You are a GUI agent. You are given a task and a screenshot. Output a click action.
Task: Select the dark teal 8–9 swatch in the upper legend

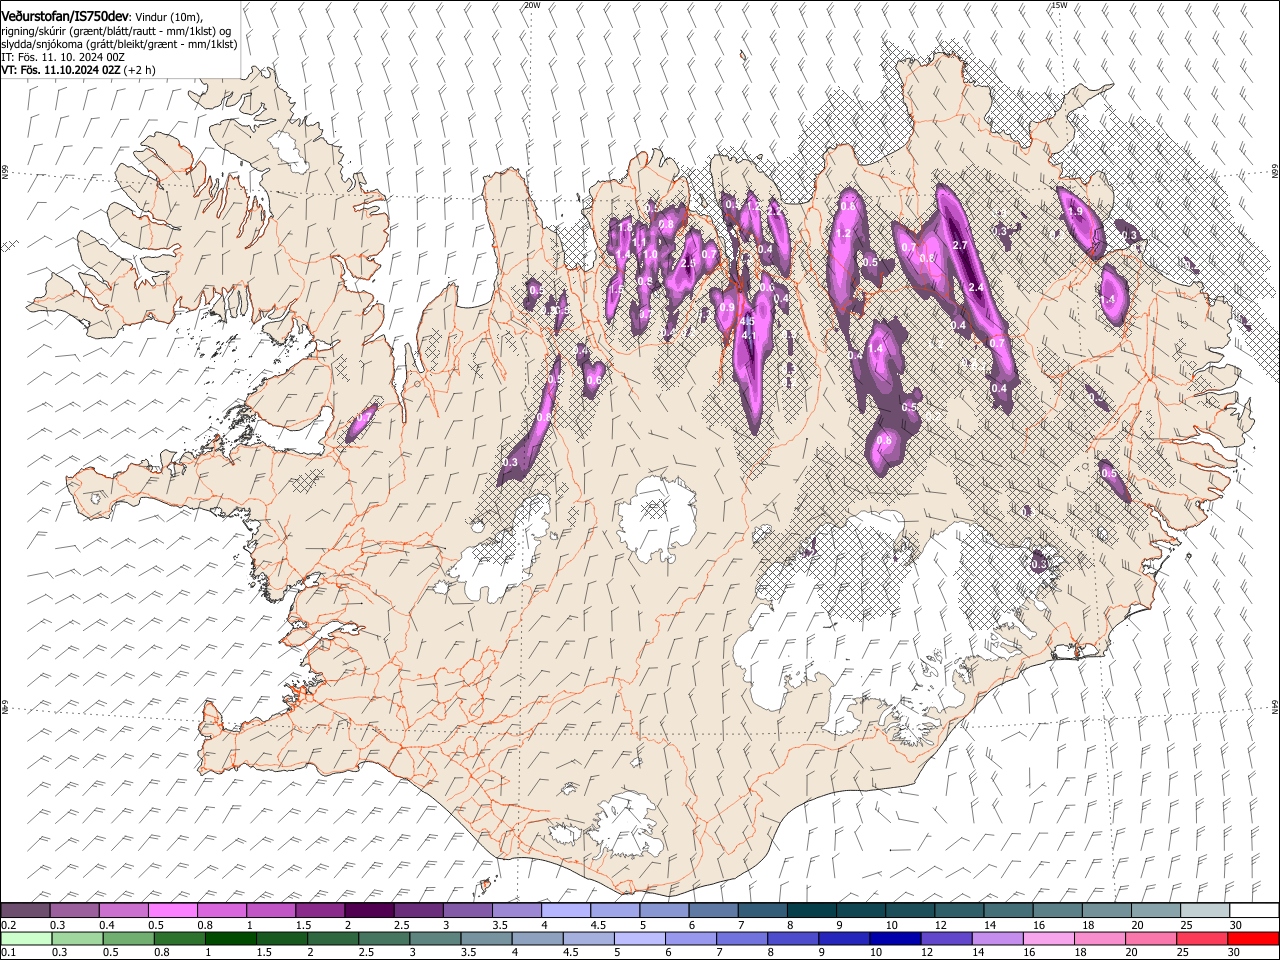click(812, 910)
